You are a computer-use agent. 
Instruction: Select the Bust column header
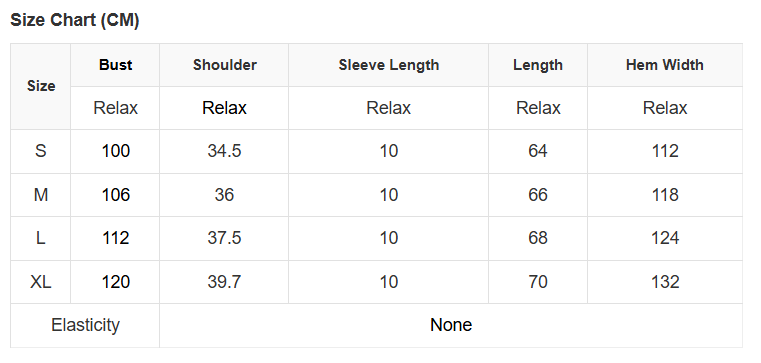pyautogui.click(x=116, y=65)
